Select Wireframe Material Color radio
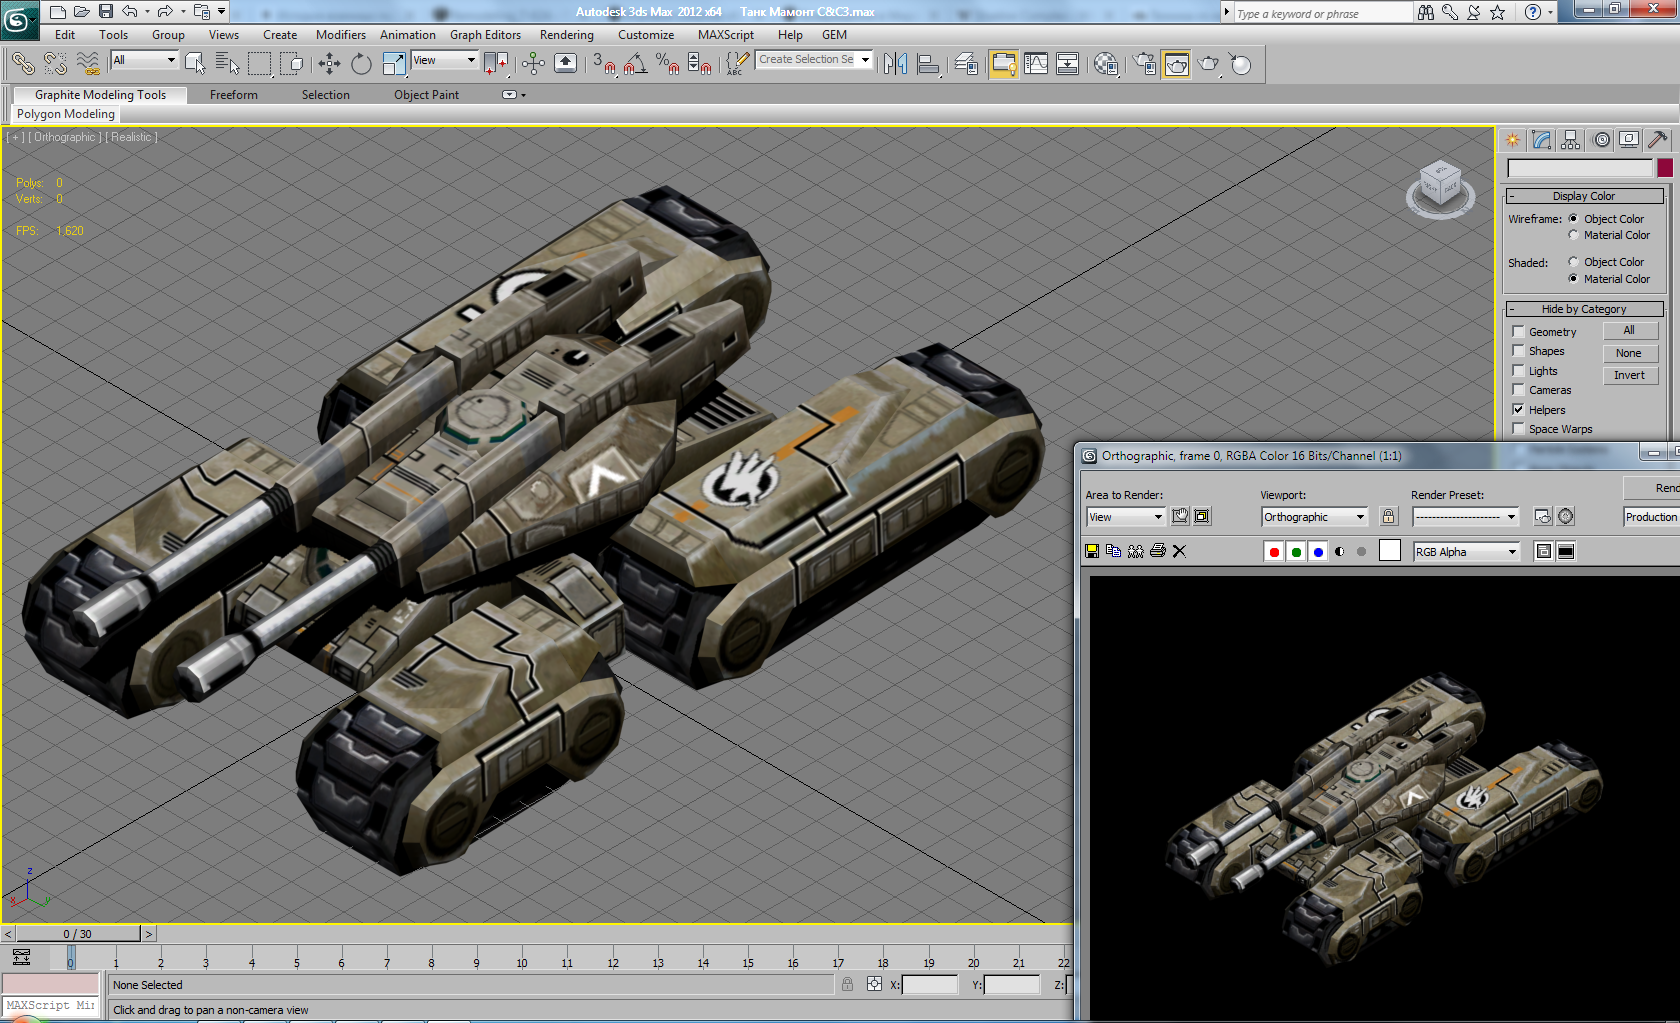This screenshot has height=1023, width=1680. 1573,235
